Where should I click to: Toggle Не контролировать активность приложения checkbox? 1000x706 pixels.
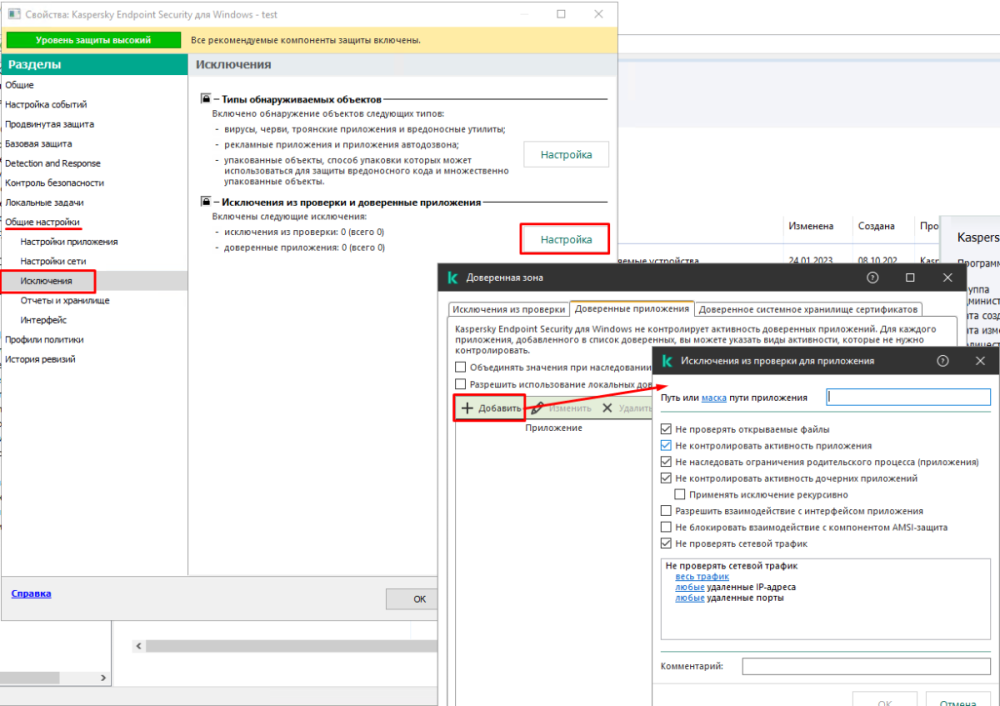(666, 445)
